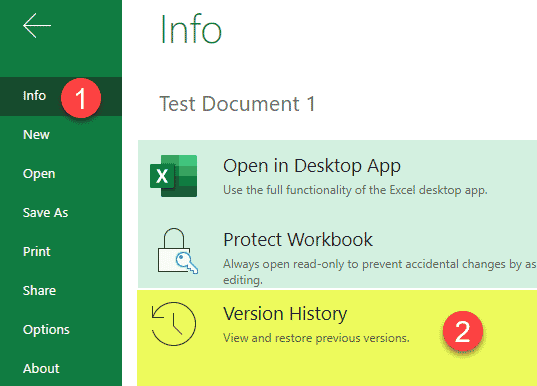The image size is (537, 386).
Task: Click the Excel app icon
Action: [174, 176]
